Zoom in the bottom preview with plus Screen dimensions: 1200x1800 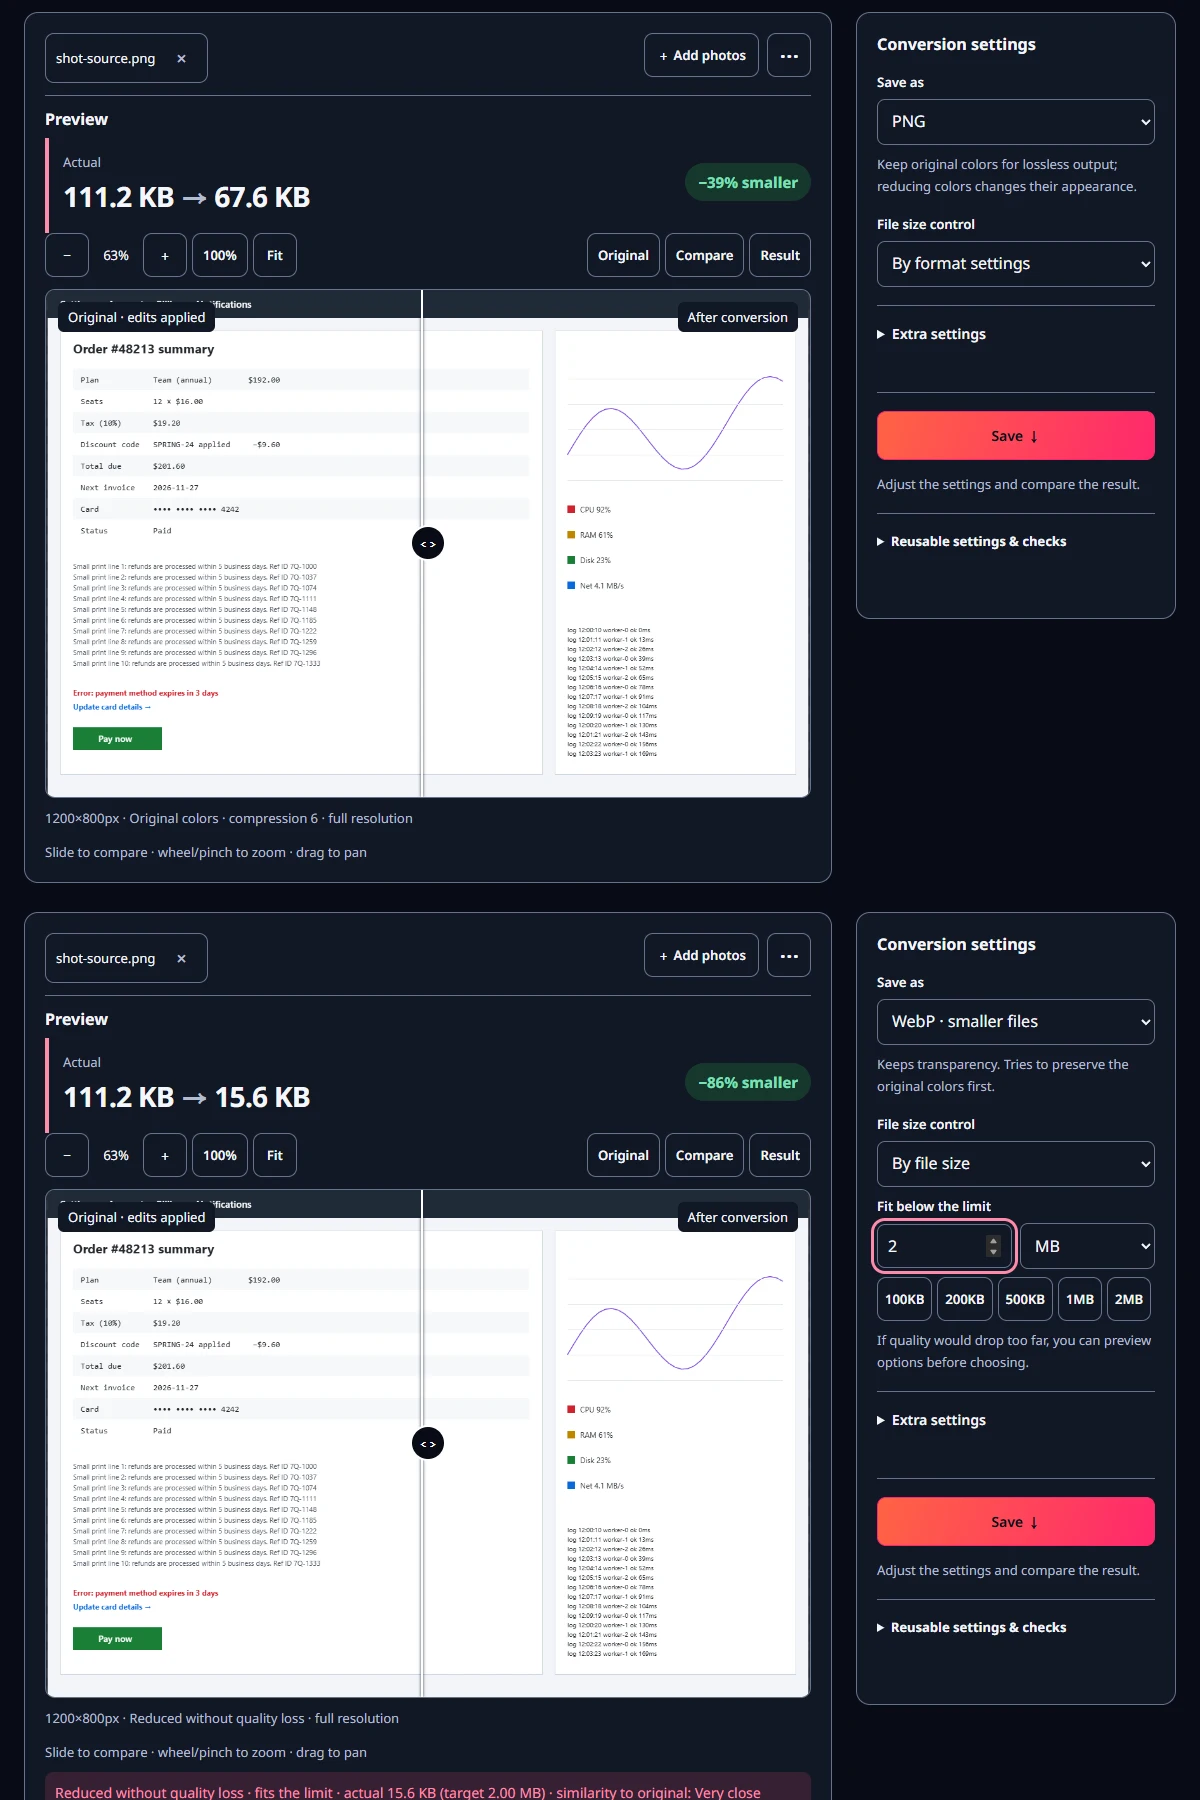(x=165, y=1156)
